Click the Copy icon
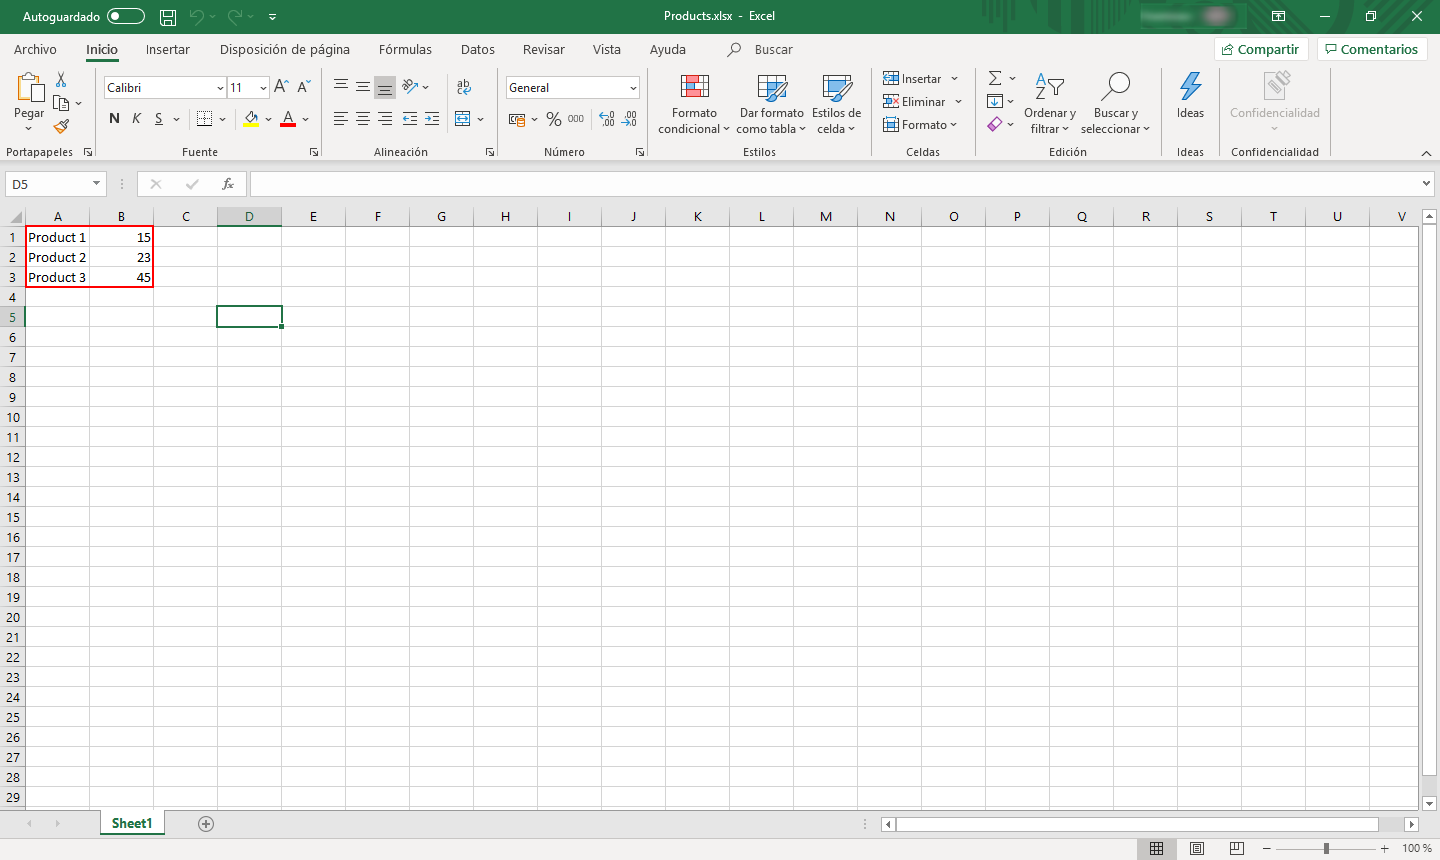Viewport: 1440px width, 860px height. (62, 103)
